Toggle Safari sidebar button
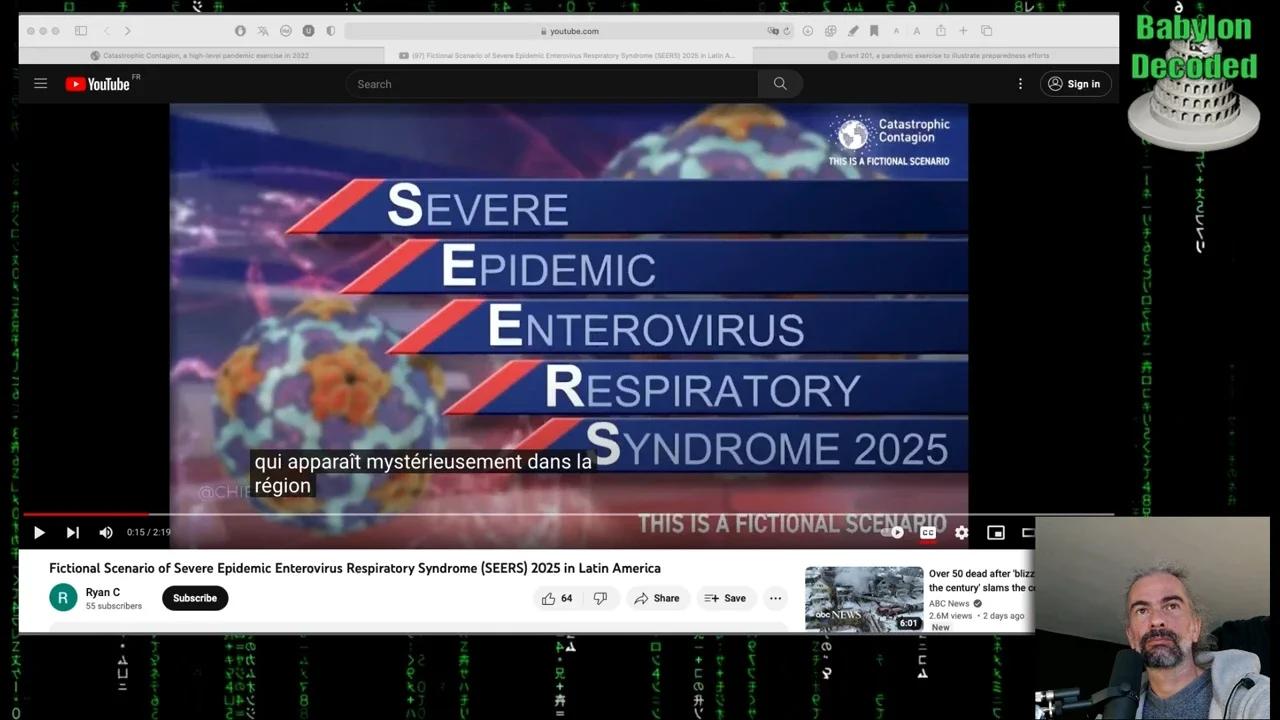The image size is (1280, 720). tap(81, 31)
